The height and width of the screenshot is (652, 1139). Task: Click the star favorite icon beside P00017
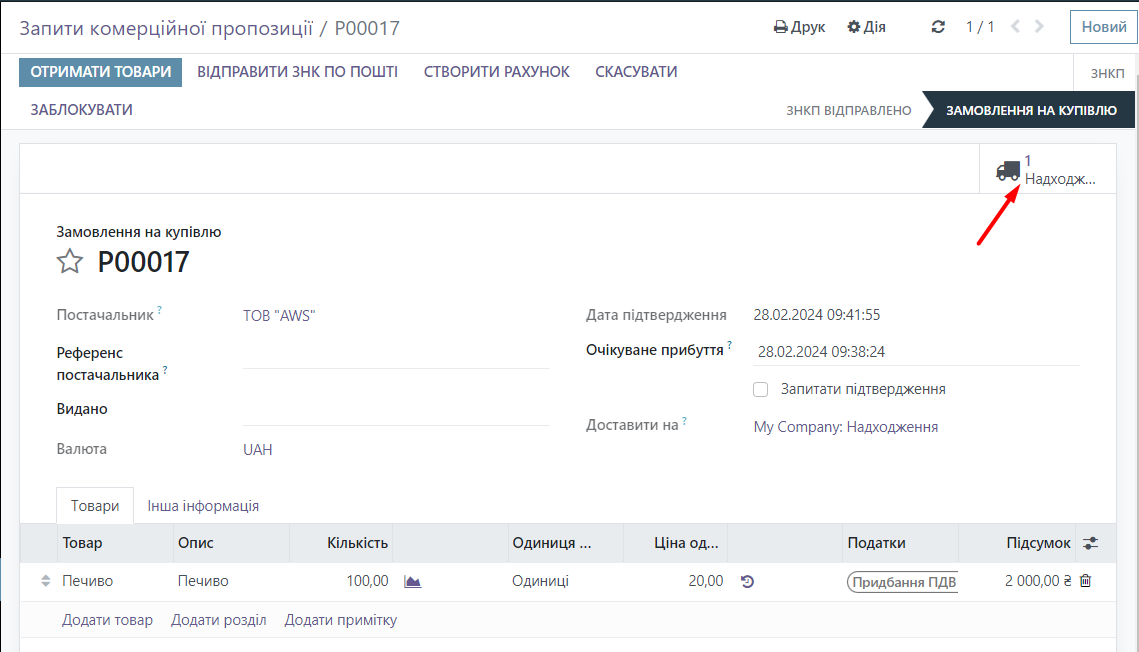(x=69, y=262)
